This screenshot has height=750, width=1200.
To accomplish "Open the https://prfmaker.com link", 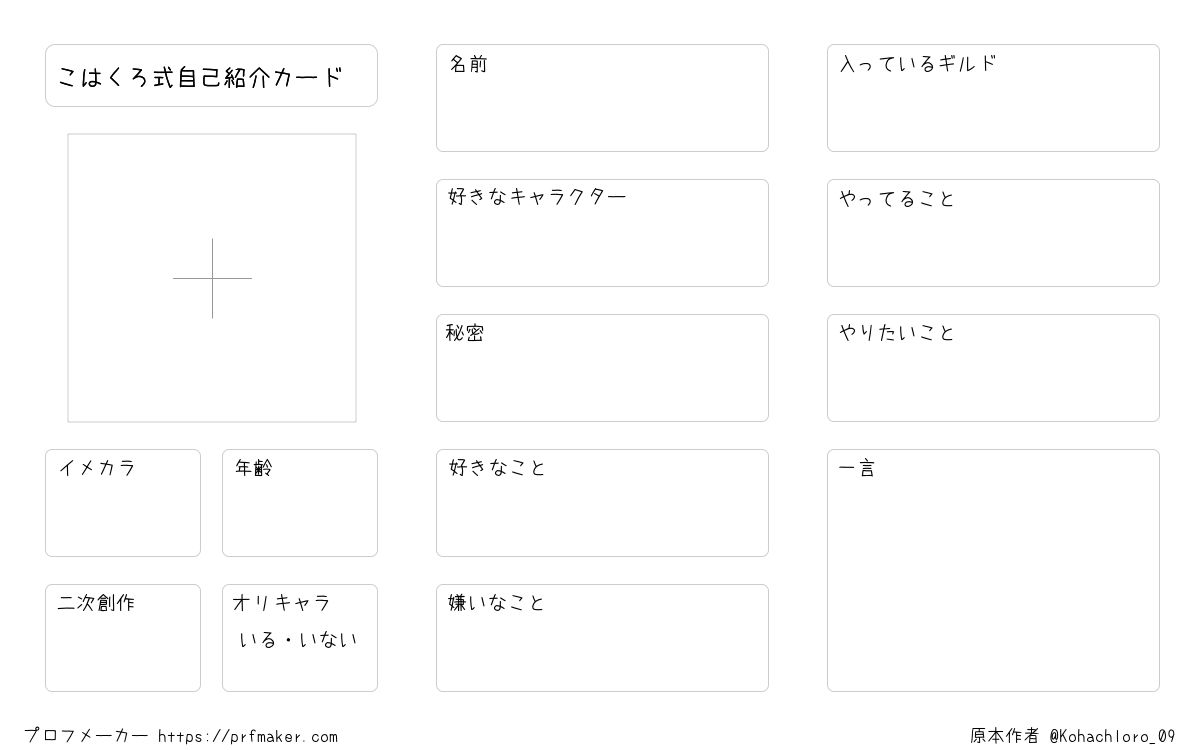I will coord(248,737).
